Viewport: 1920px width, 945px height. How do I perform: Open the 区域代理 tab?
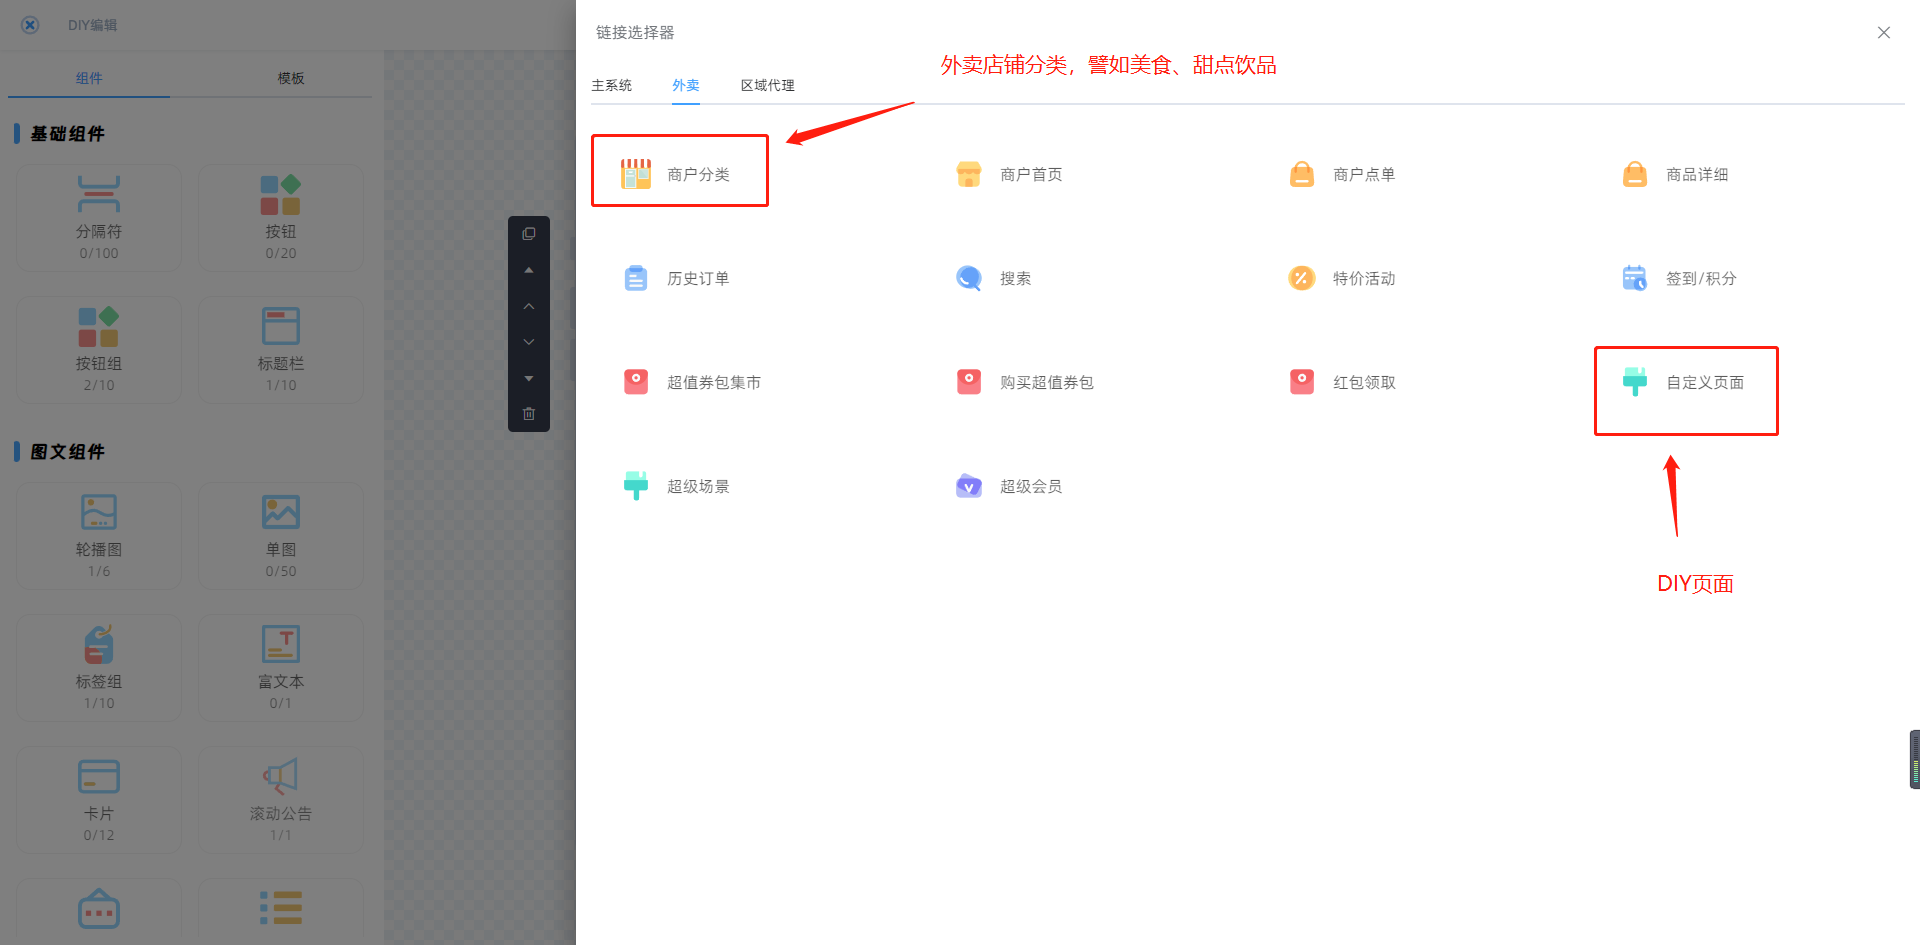click(x=767, y=85)
